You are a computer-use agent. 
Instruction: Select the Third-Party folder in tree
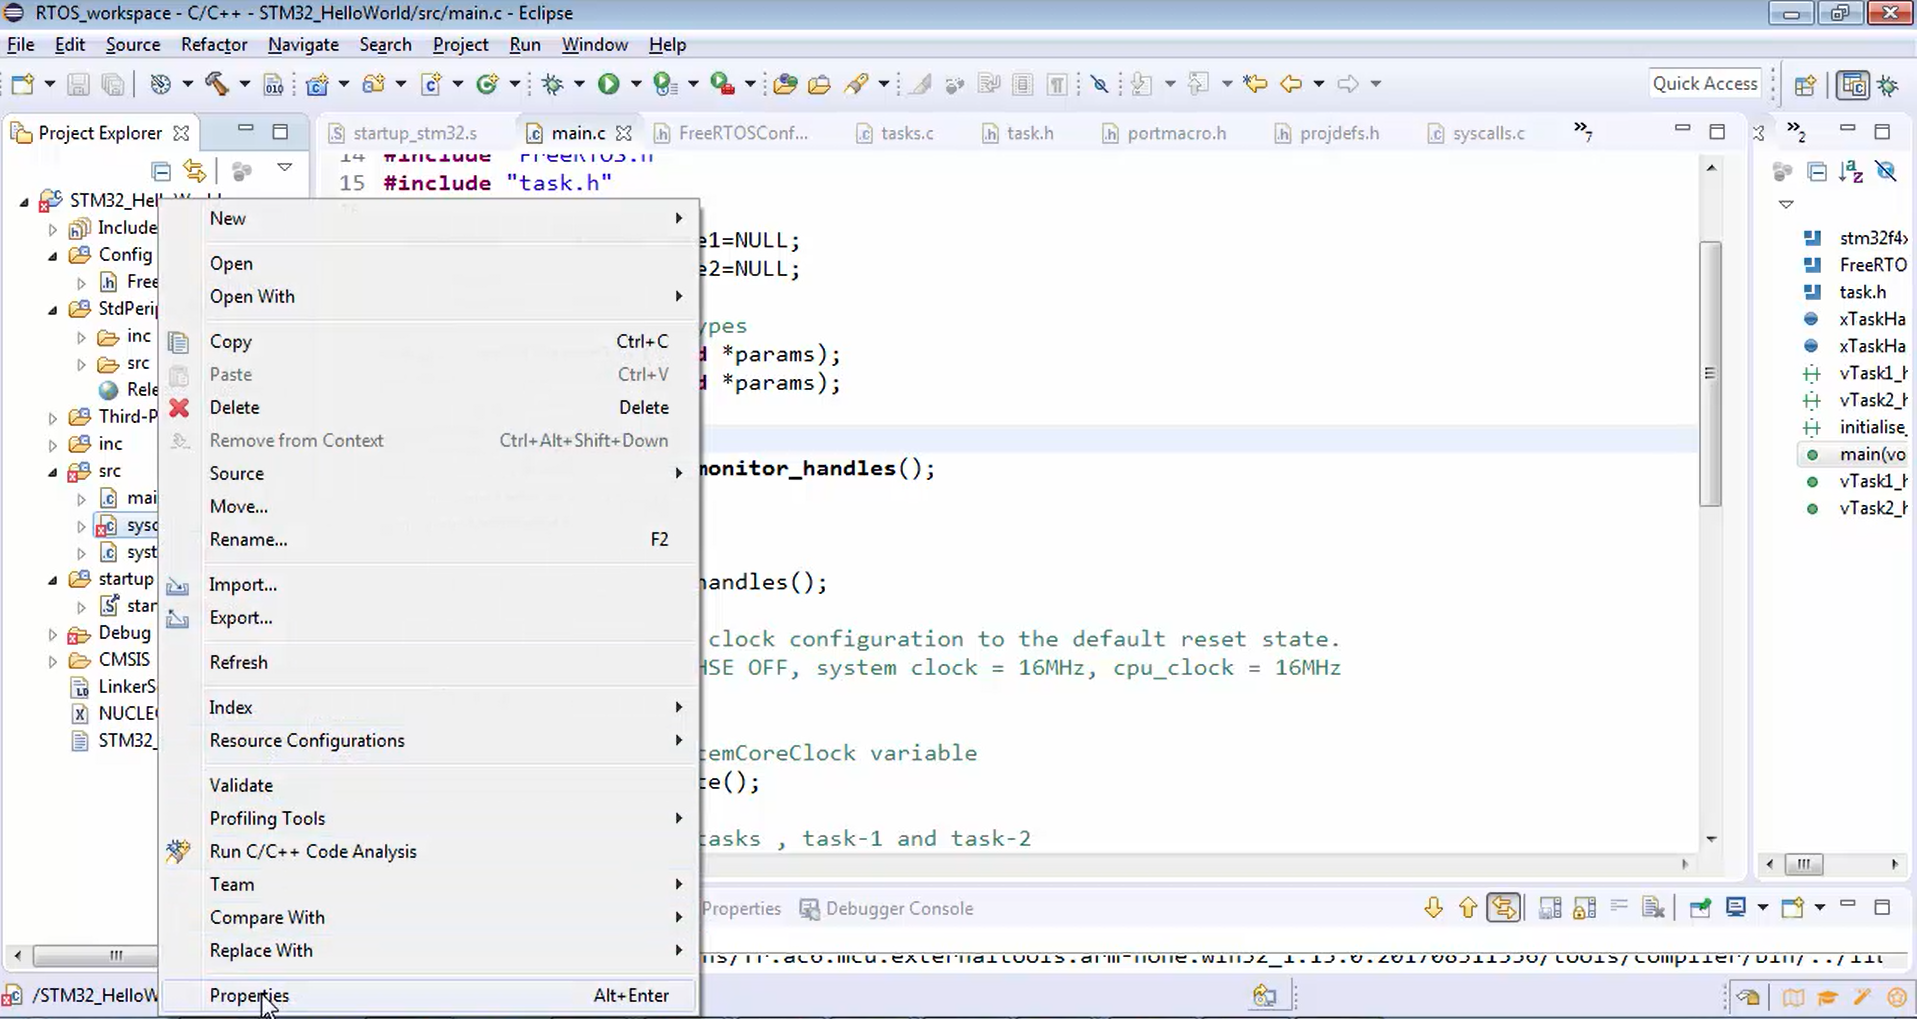point(113,416)
